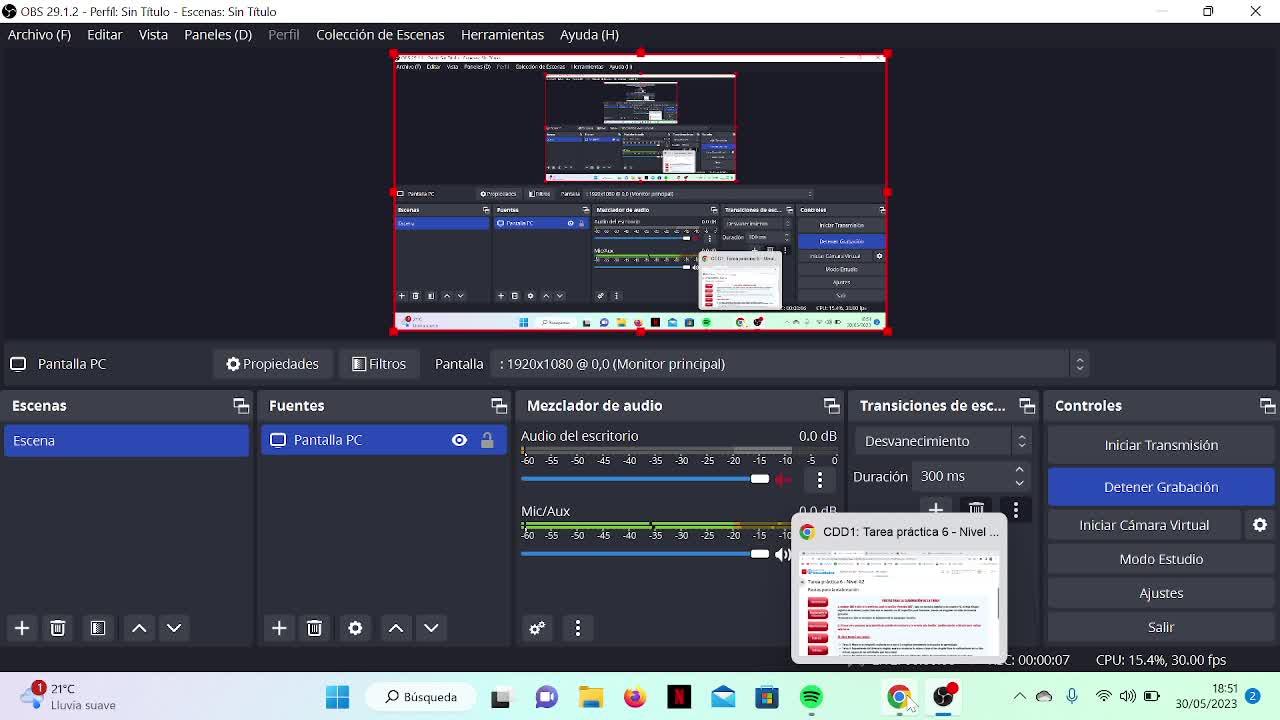Open Ajustes in the Controles dock
Image resolution: width=1280 pixels, height=720 pixels.
(1161, 593)
